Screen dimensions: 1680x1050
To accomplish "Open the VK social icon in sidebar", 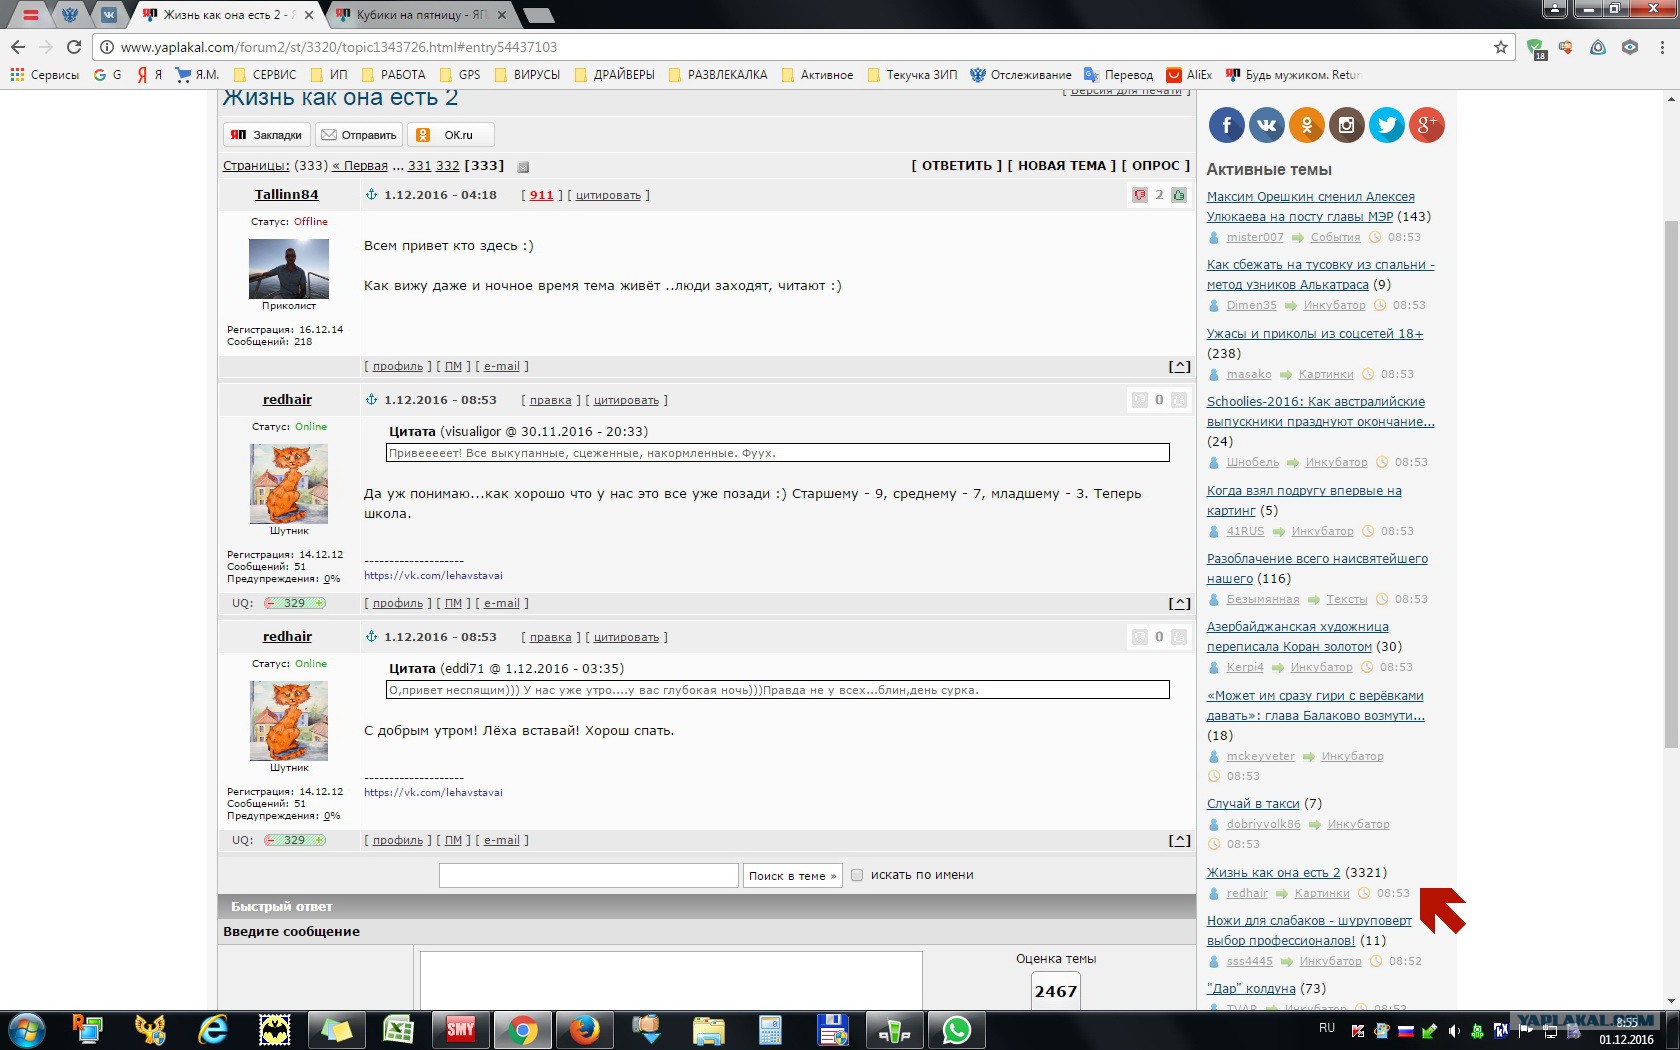I will [1266, 125].
